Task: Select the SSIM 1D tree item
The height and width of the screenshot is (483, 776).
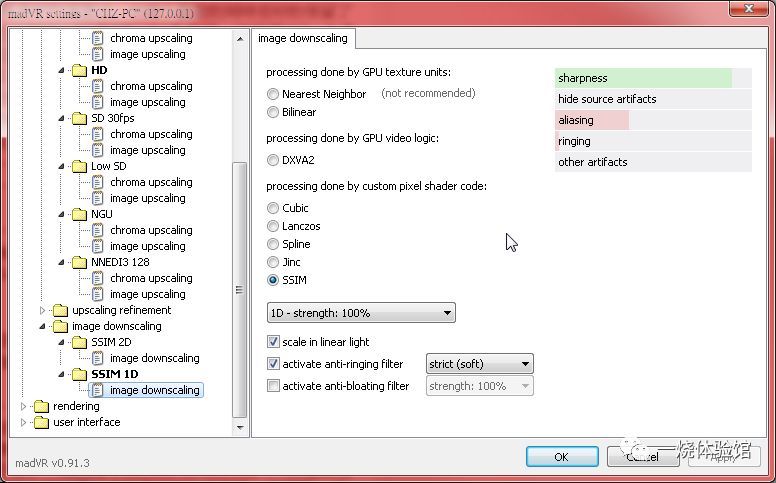Action: [x=114, y=374]
